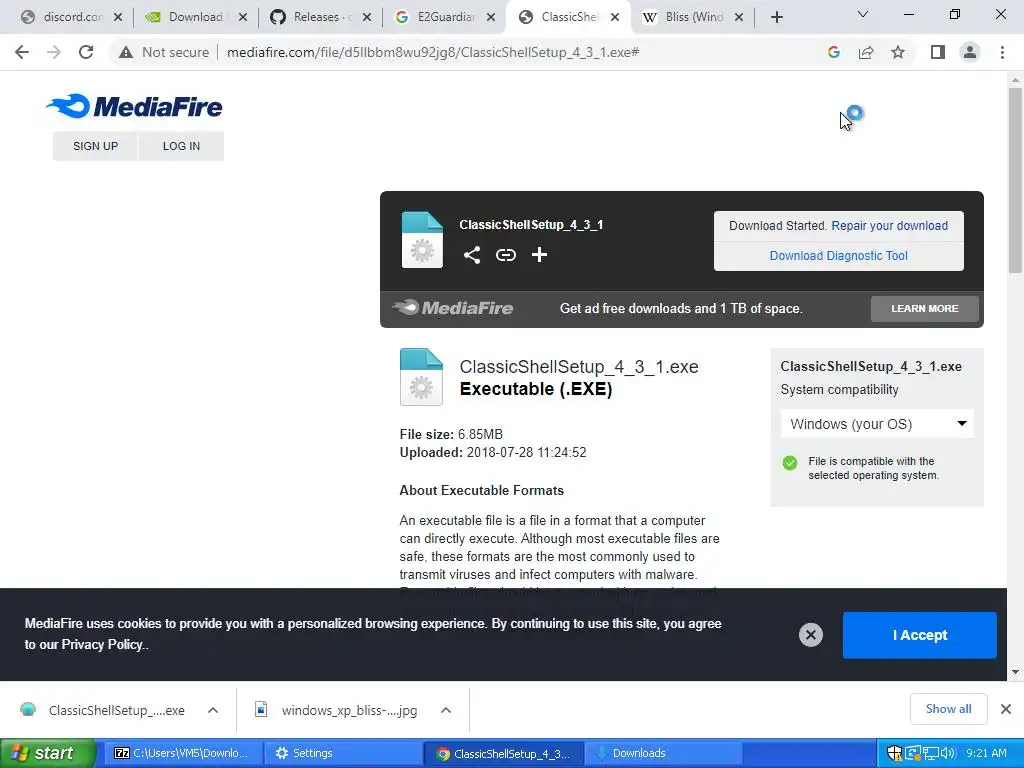Click Repair your download link
1024x768 pixels.
[889, 226]
